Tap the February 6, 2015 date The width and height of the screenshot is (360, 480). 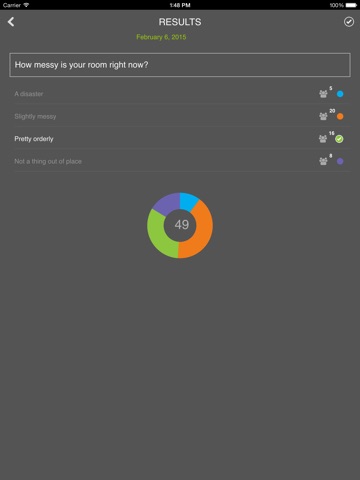coord(161,37)
